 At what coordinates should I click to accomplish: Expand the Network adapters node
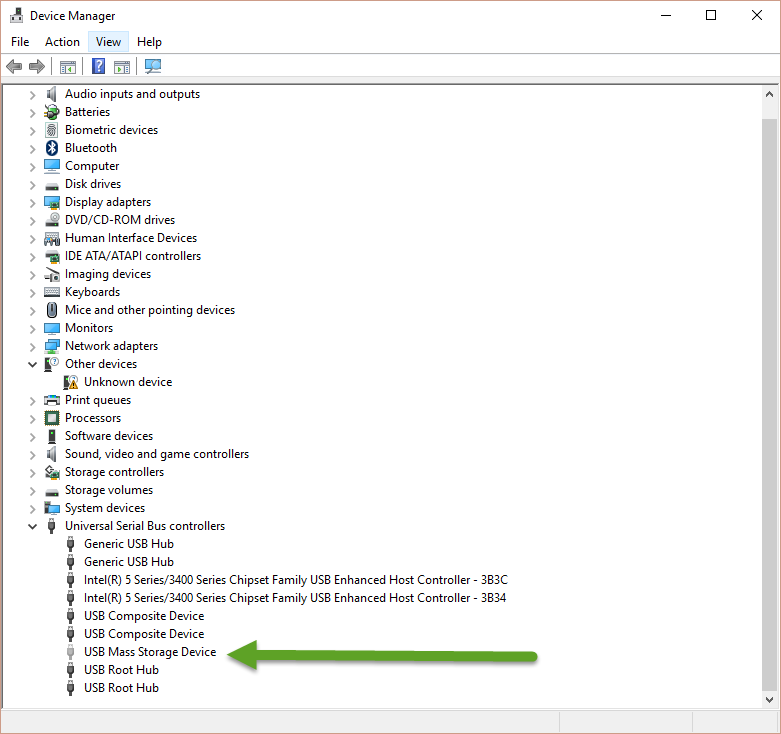[x=32, y=347]
